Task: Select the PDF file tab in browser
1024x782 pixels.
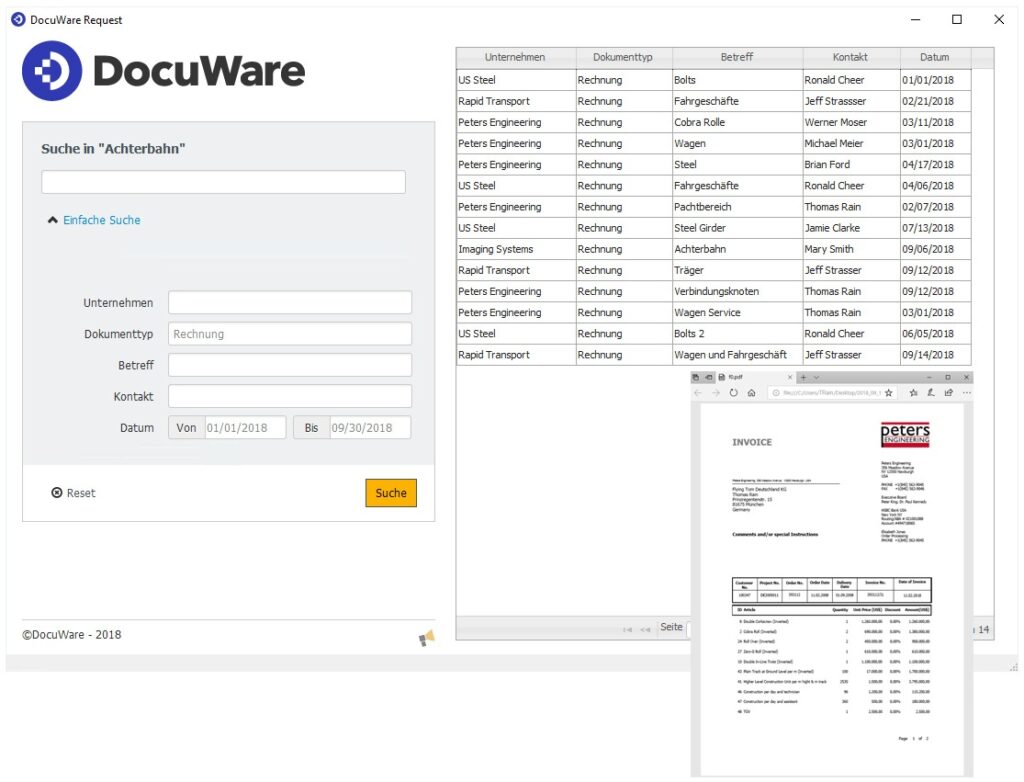Action: pyautogui.click(x=756, y=377)
